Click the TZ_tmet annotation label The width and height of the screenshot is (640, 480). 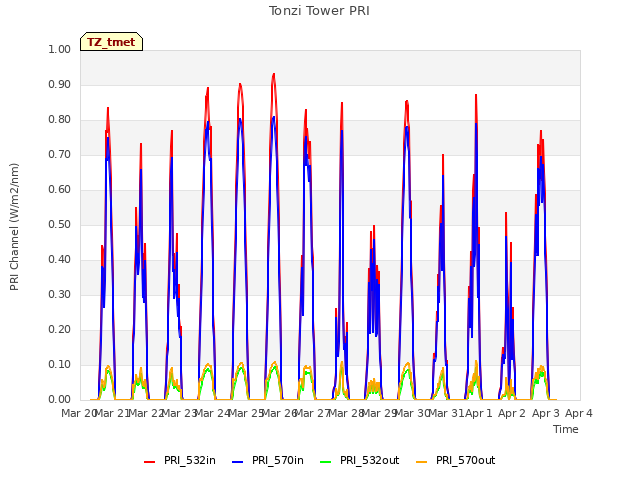111,42
